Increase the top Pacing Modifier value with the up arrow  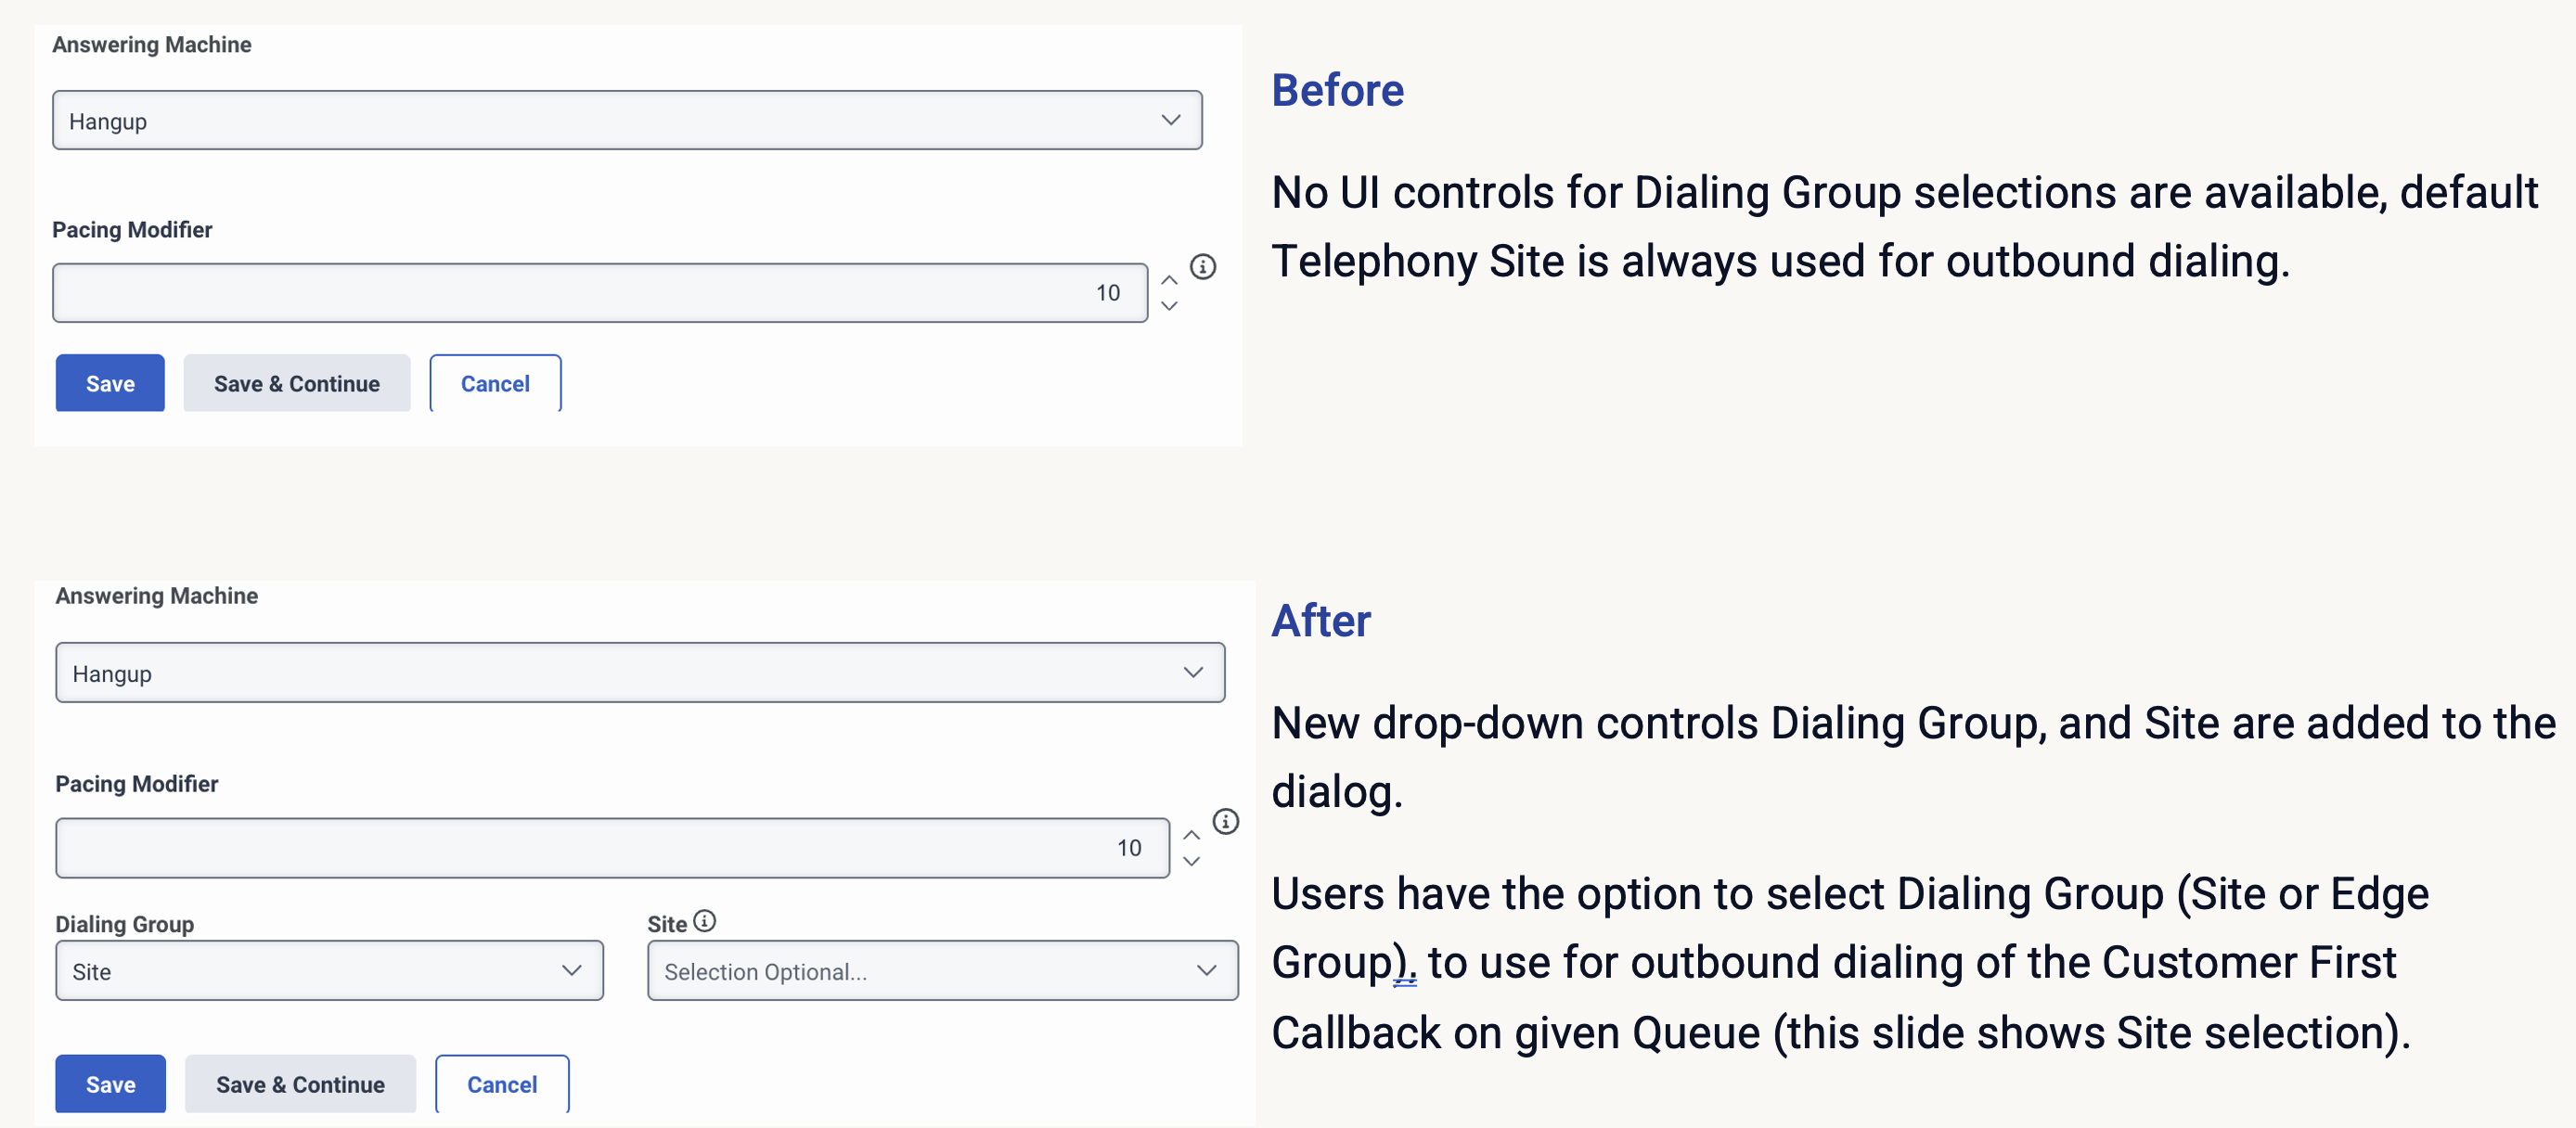tap(1169, 280)
